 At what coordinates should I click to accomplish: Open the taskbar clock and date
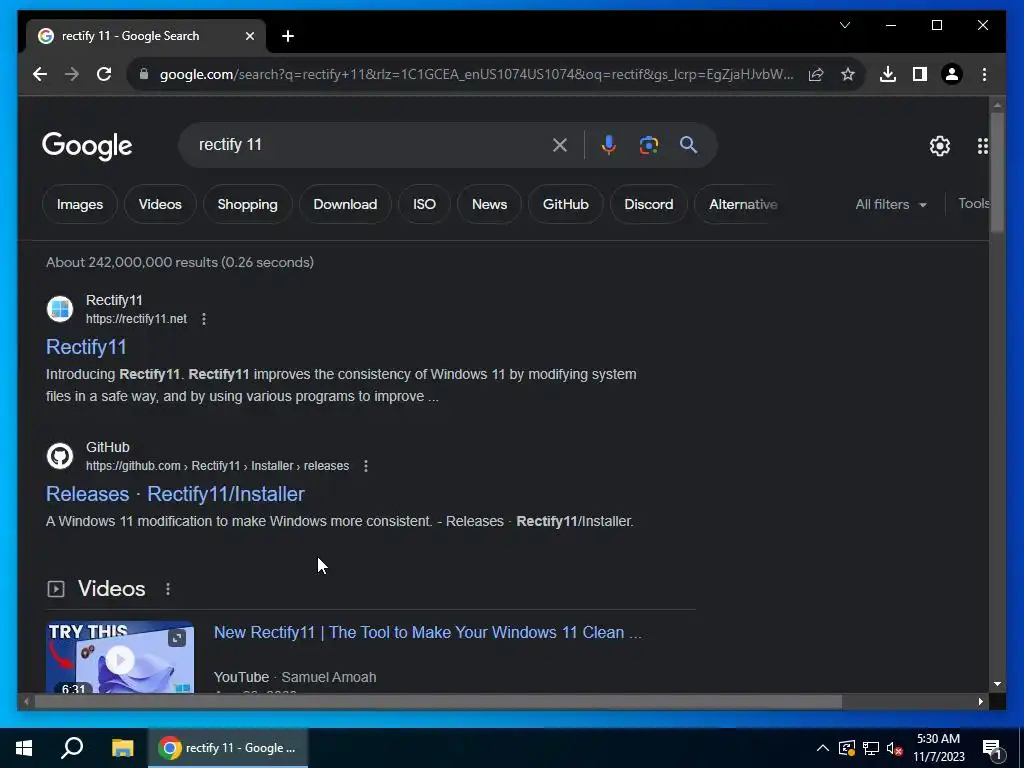(x=938, y=748)
